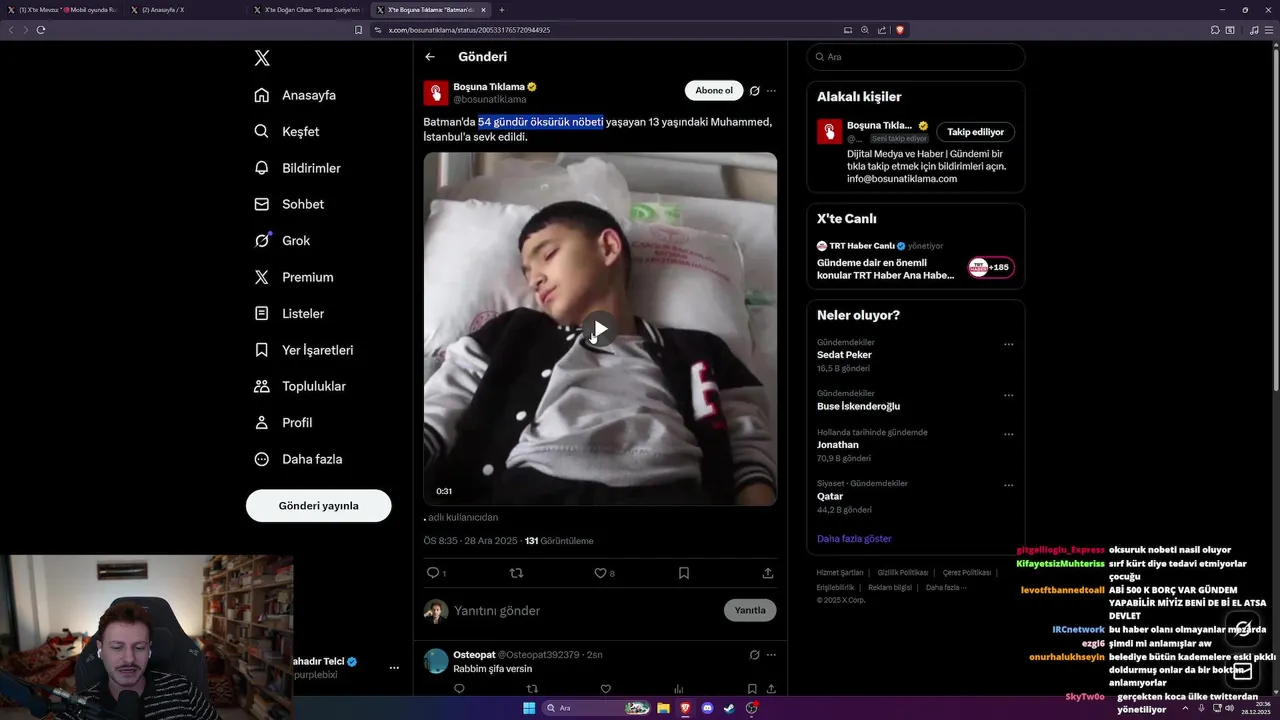Screen dimensions: 1280x720
Task: Open the Sedat Peker trend
Action: tap(845, 355)
